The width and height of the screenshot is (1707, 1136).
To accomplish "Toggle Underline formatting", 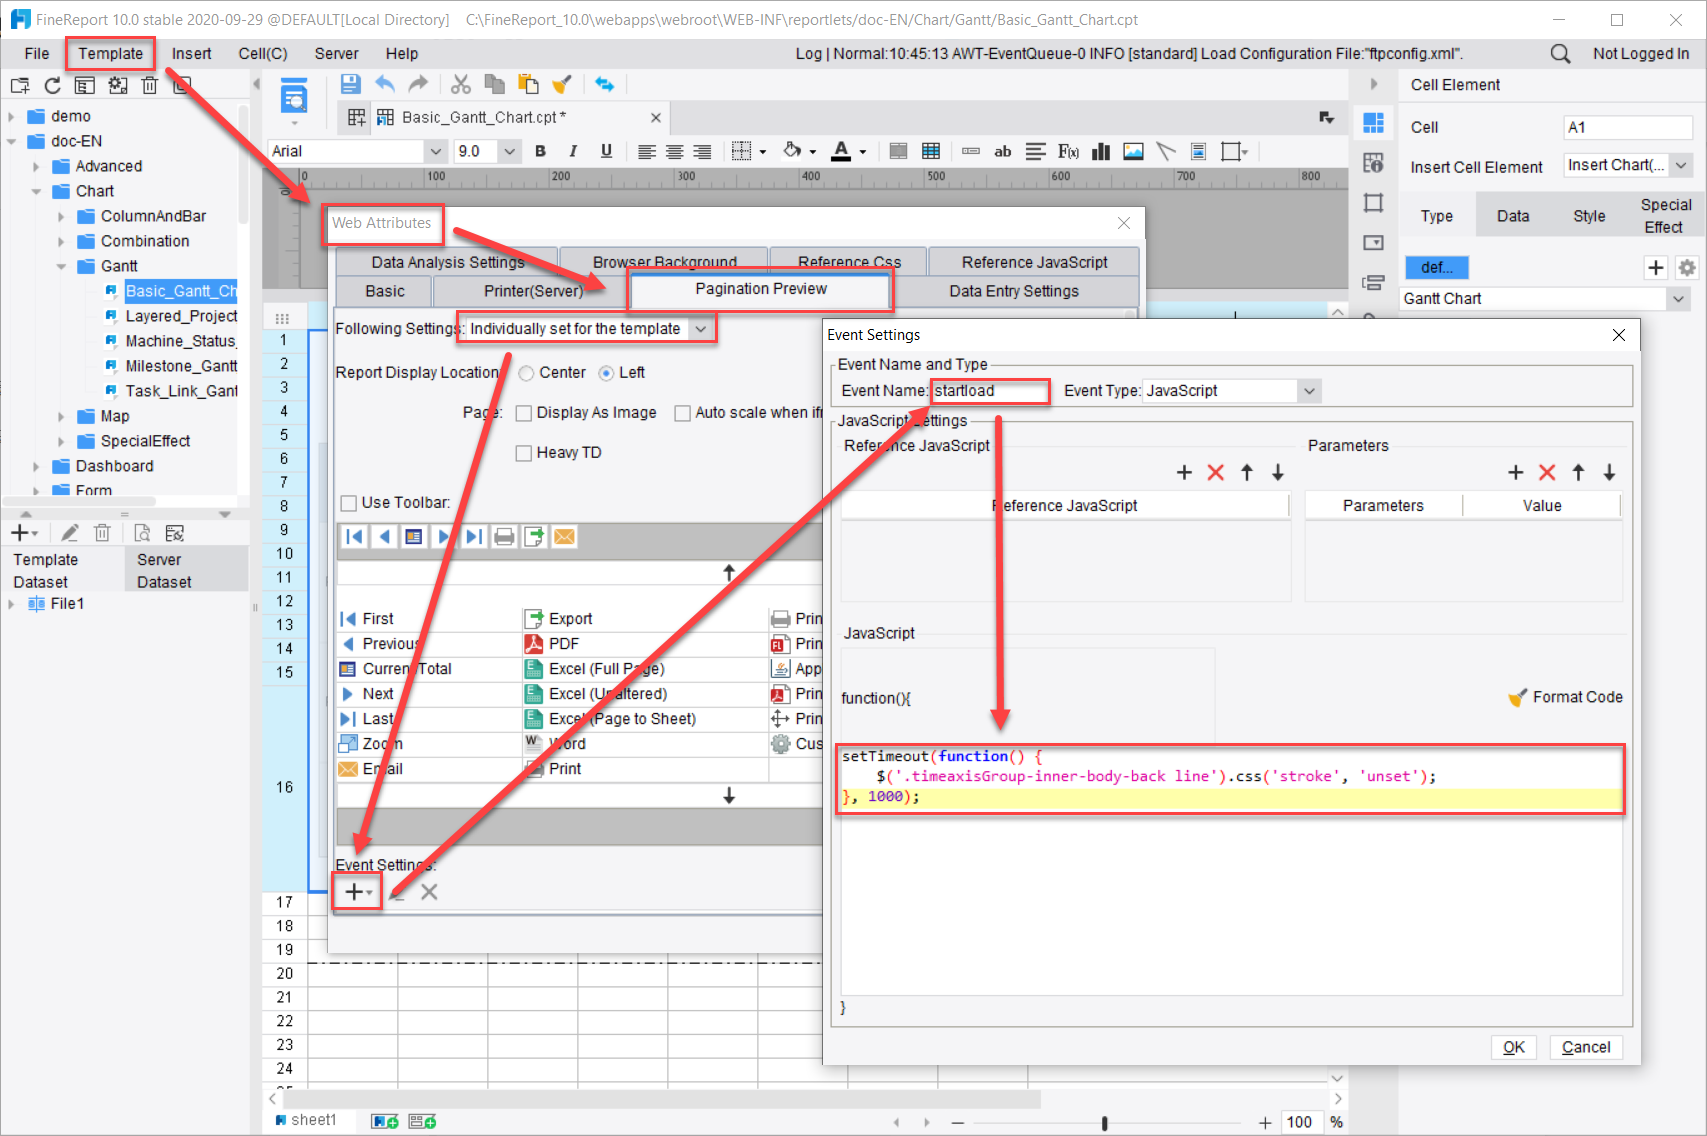I will (606, 151).
